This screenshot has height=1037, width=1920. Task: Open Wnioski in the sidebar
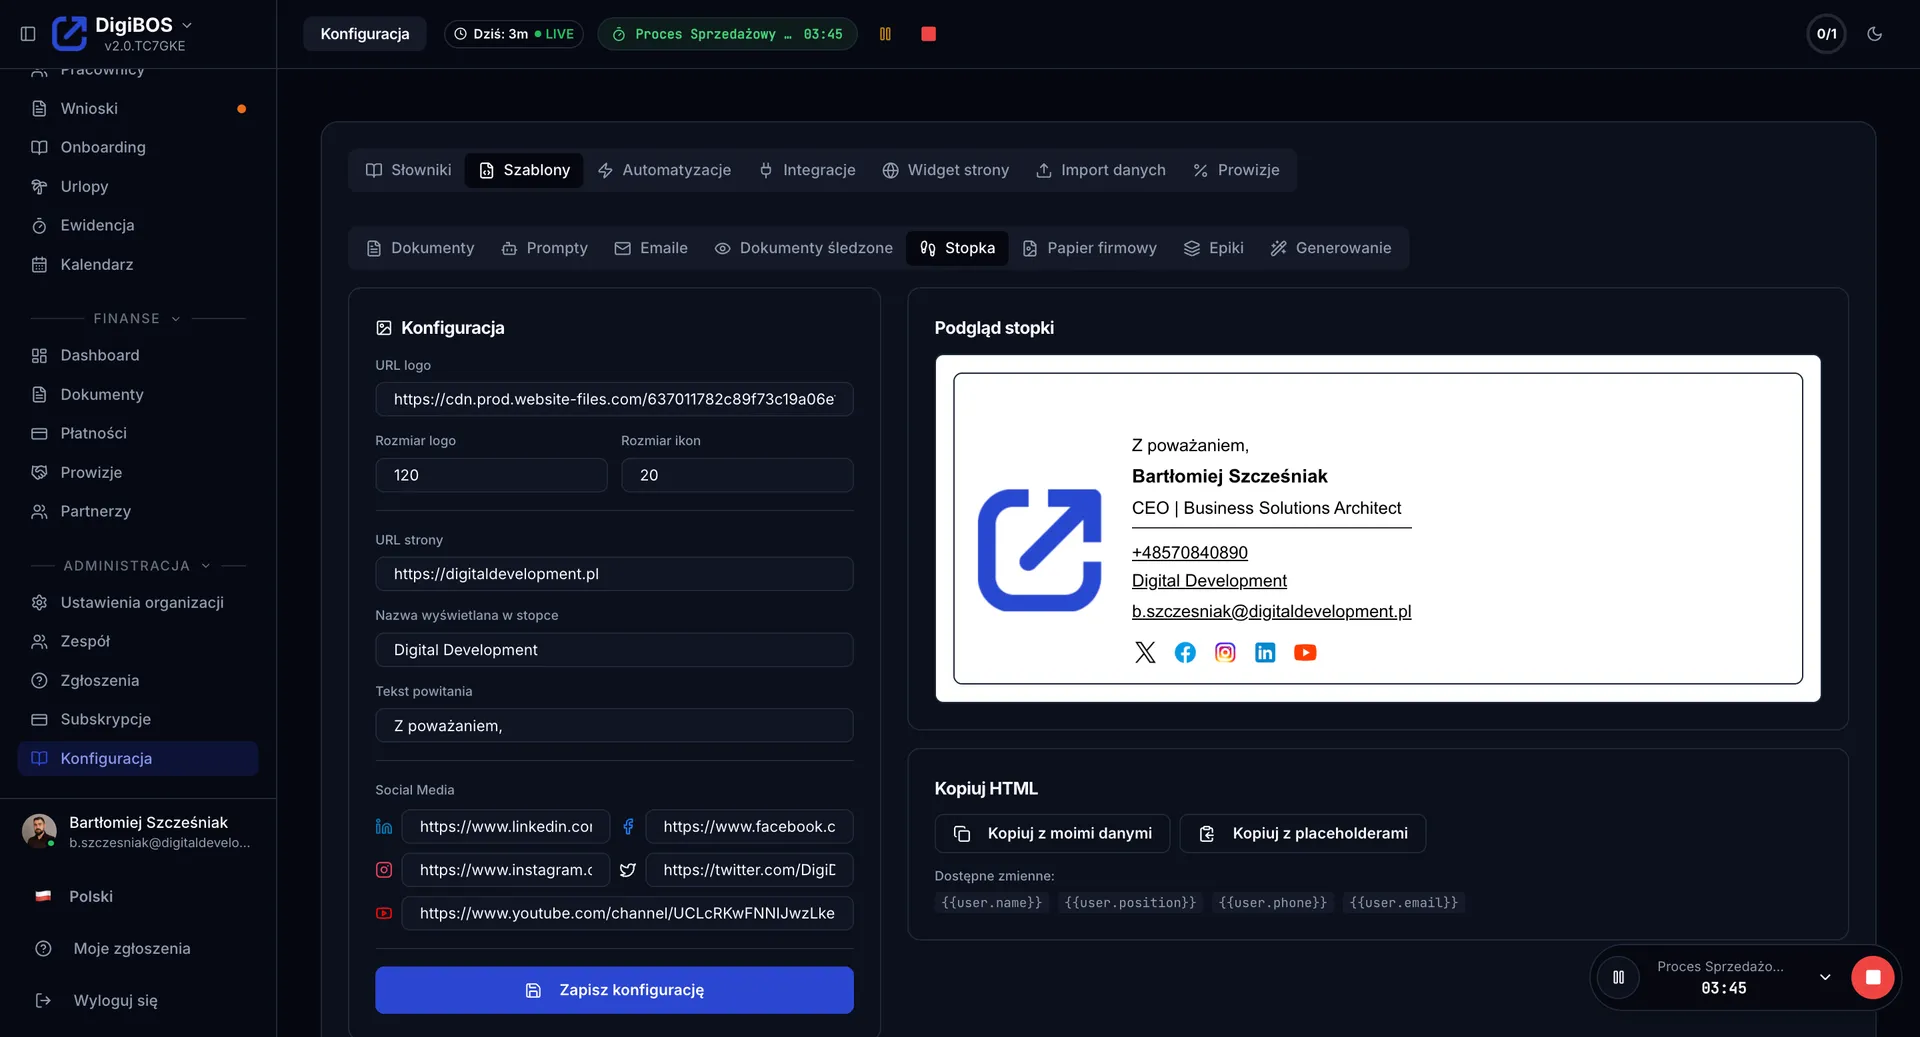coord(138,108)
